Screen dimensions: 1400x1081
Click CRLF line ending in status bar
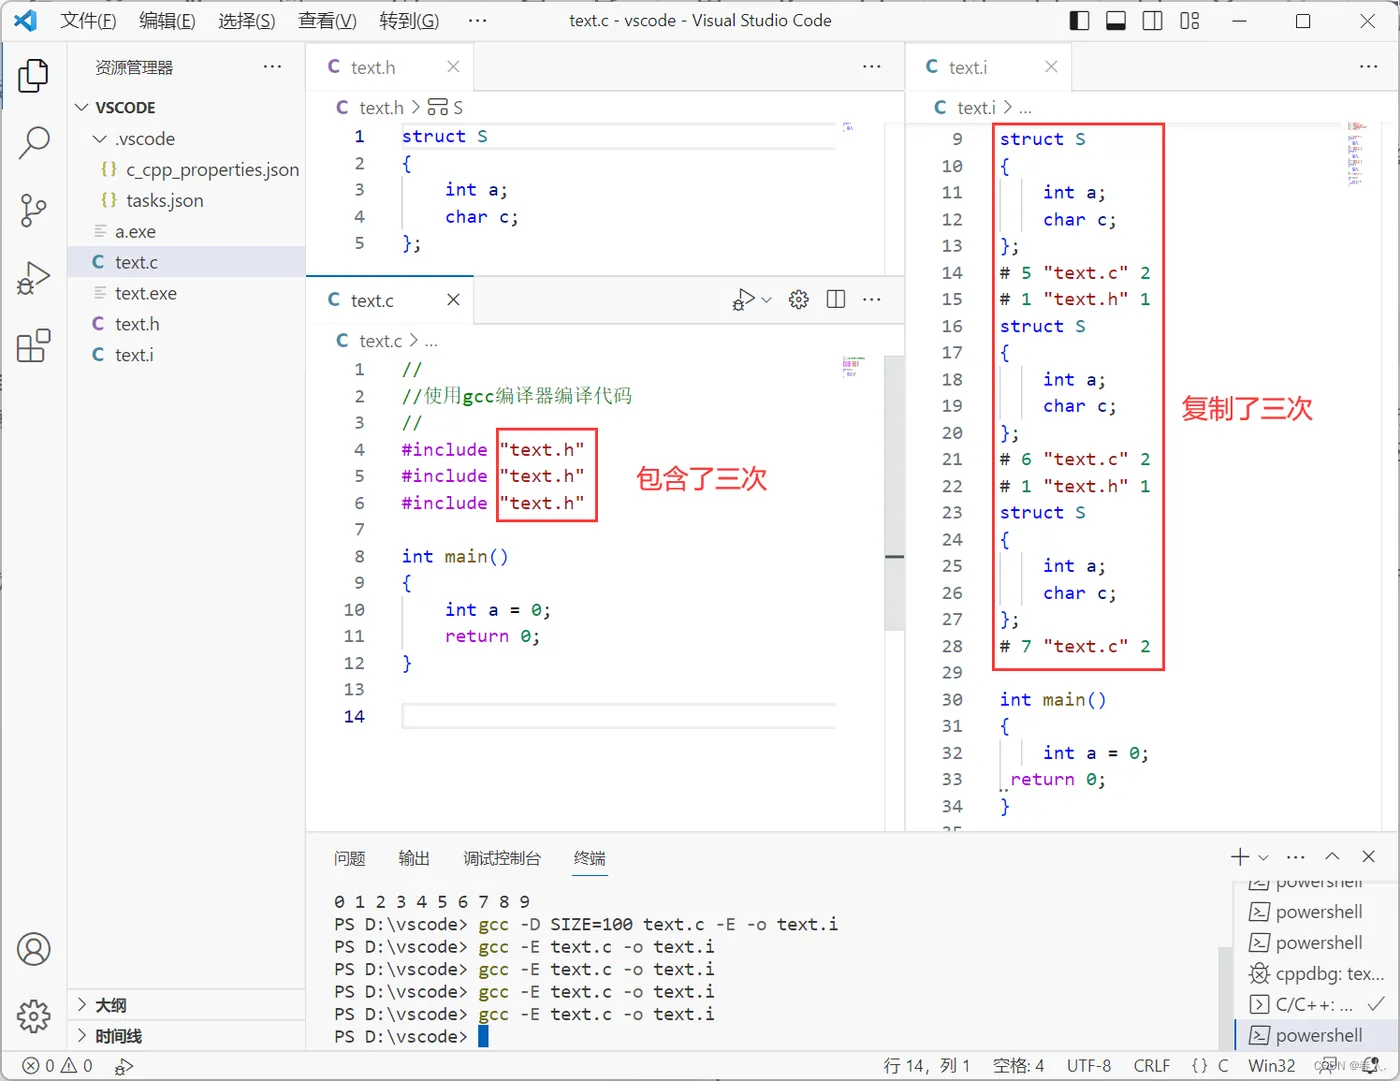pyautogui.click(x=1151, y=1065)
